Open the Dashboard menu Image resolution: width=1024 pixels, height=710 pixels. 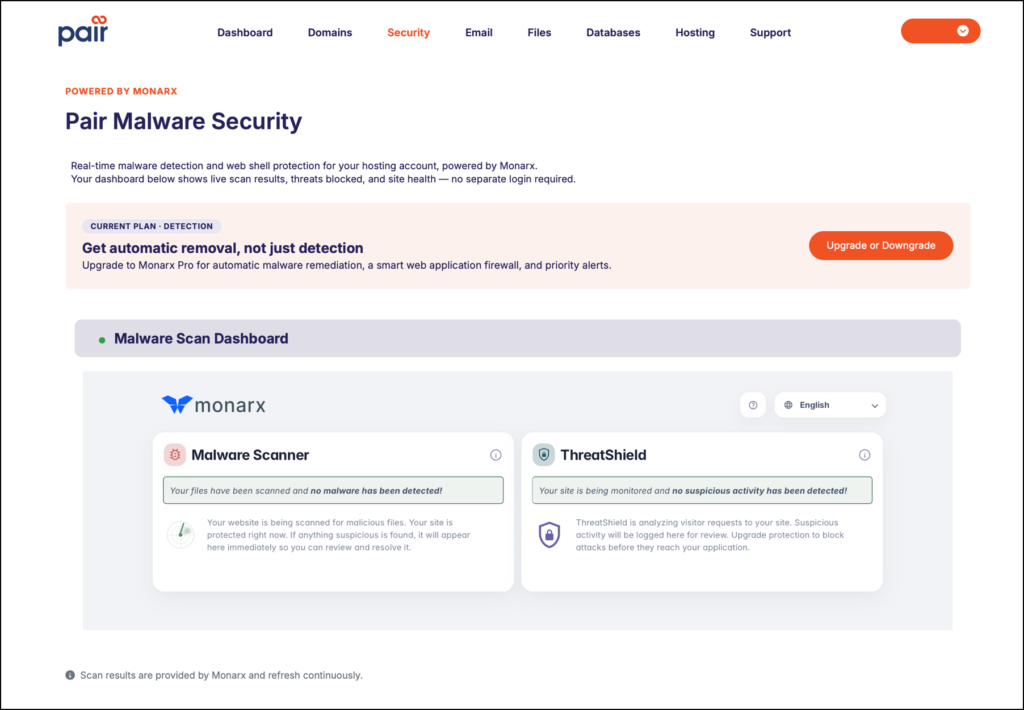pyautogui.click(x=245, y=33)
